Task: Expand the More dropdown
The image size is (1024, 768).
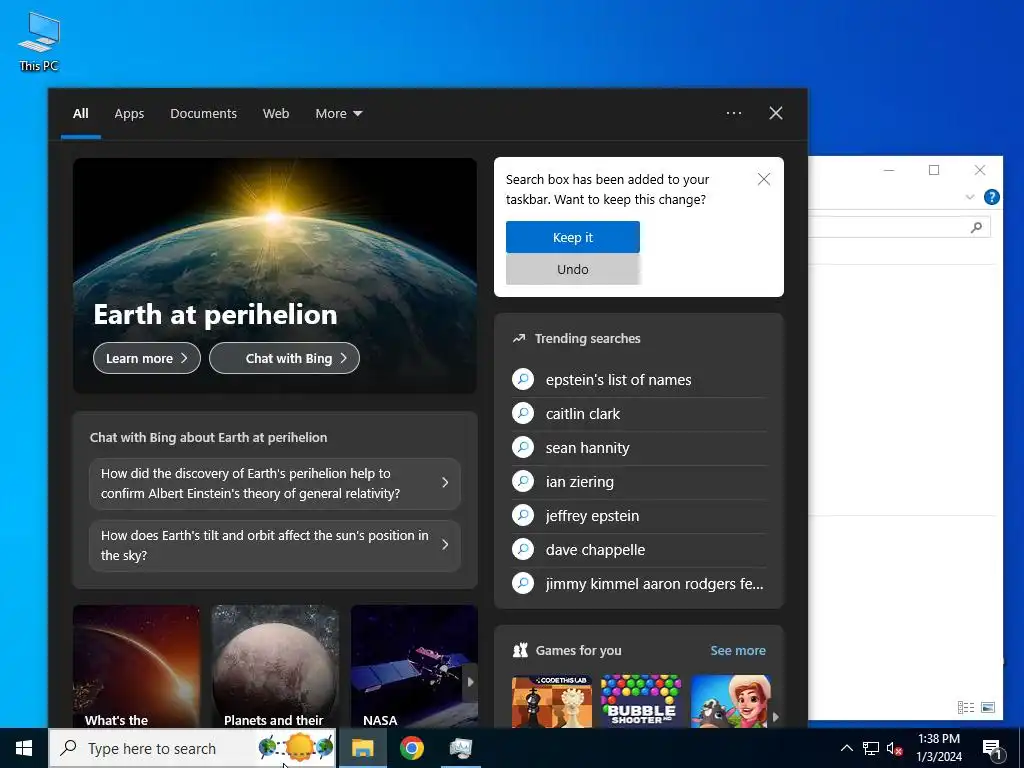Action: point(338,114)
